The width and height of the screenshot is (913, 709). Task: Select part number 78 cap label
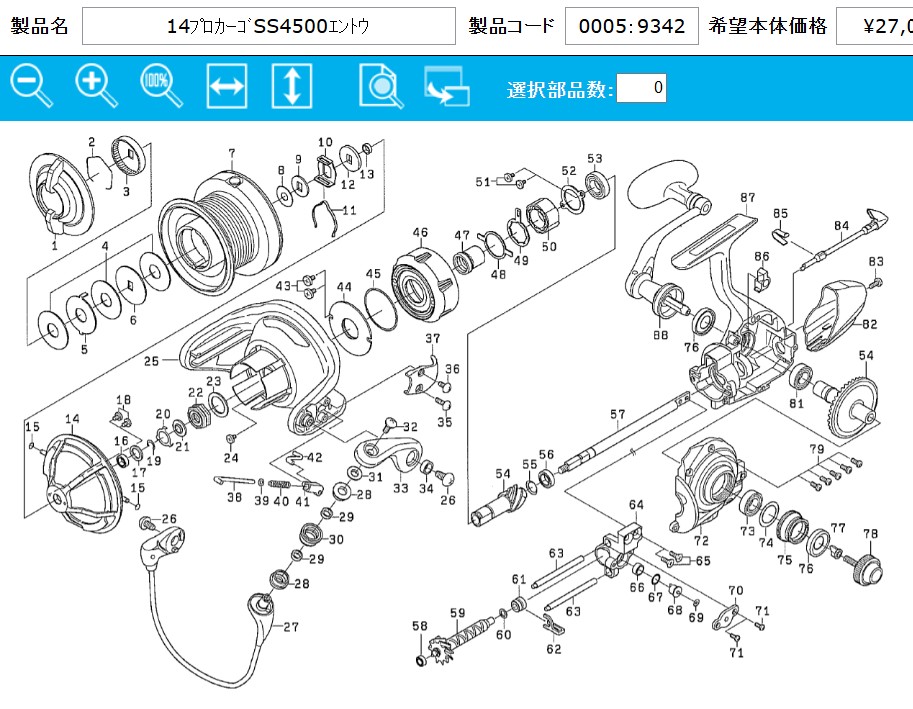click(870, 533)
